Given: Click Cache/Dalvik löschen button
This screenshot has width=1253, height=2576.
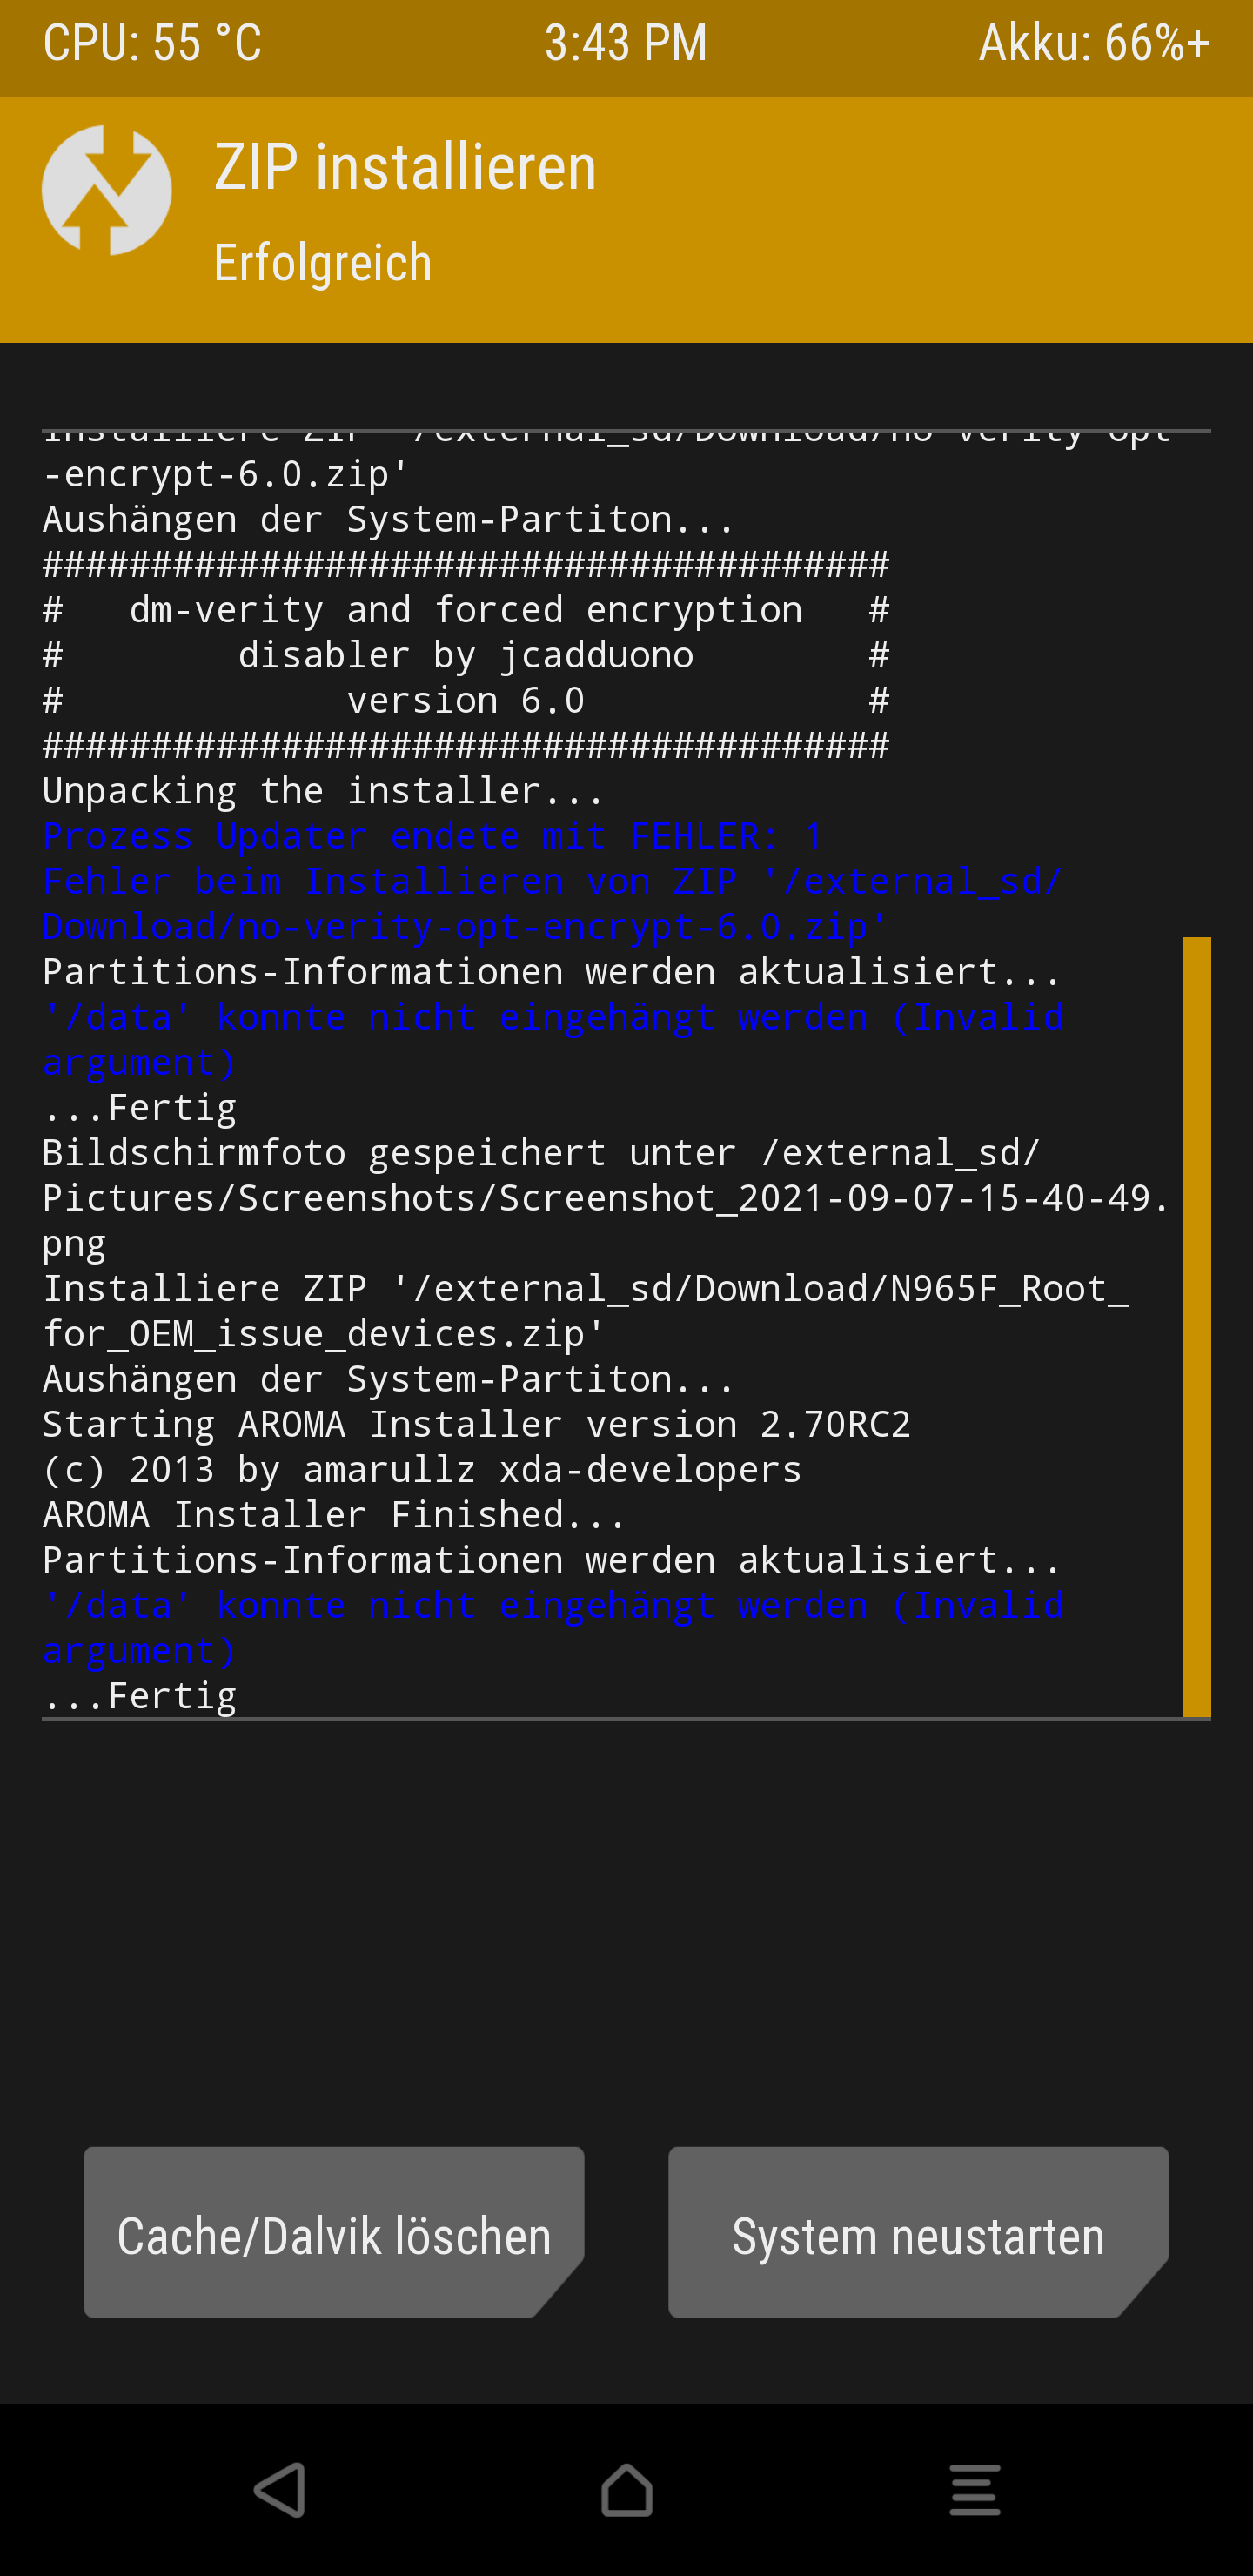Looking at the screenshot, I should tap(334, 2232).
